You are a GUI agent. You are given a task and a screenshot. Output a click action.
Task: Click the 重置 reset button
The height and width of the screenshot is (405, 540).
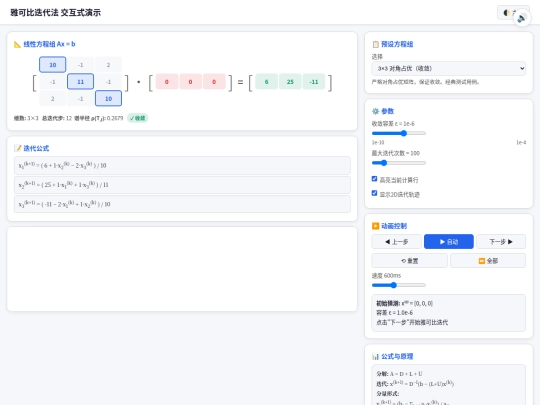click(x=409, y=261)
